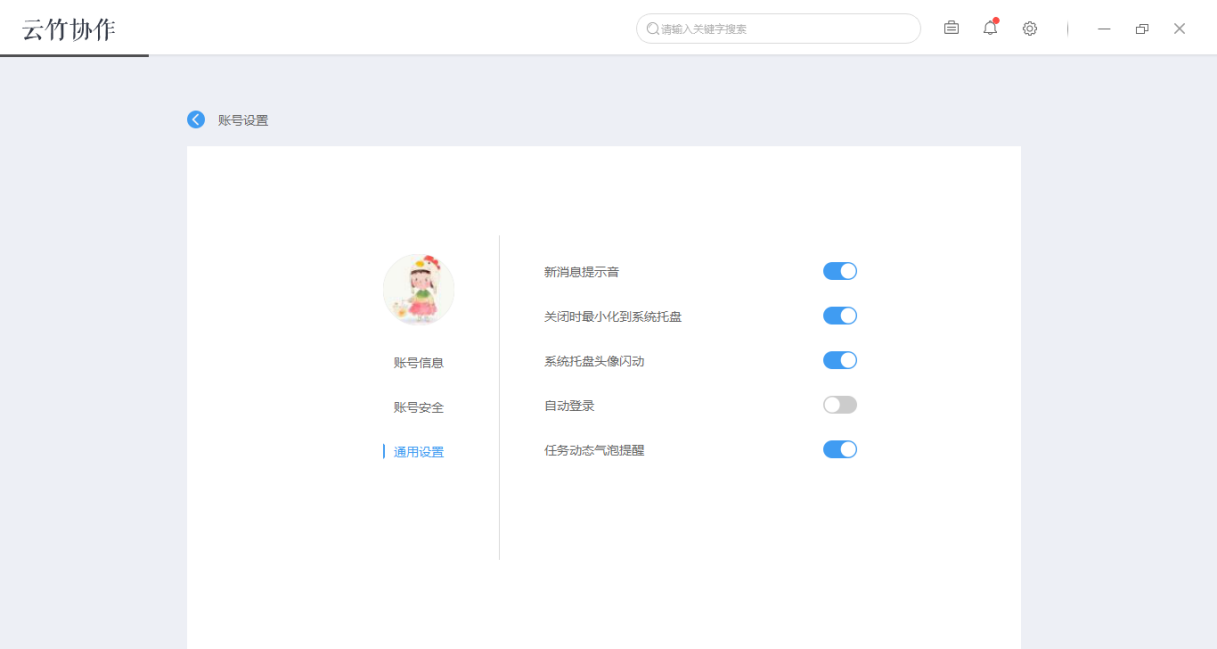The width and height of the screenshot is (1217, 649).
Task: Switch to the 账号安全 section
Action: click(x=419, y=406)
